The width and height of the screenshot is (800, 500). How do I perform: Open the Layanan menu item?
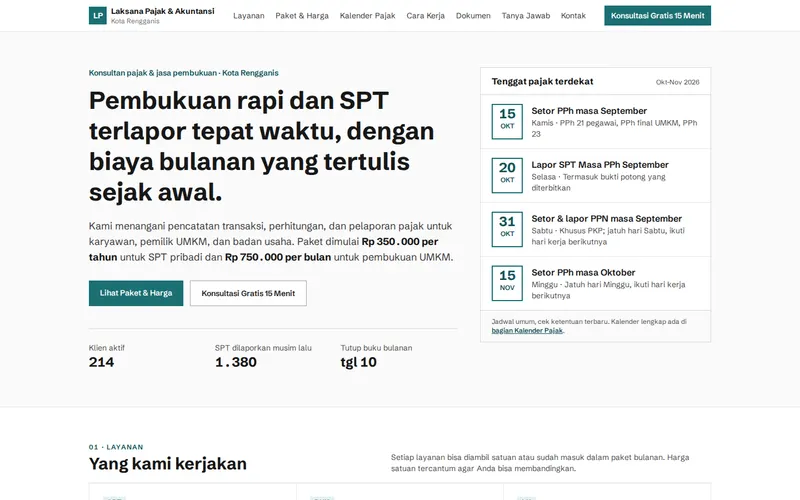pos(248,16)
